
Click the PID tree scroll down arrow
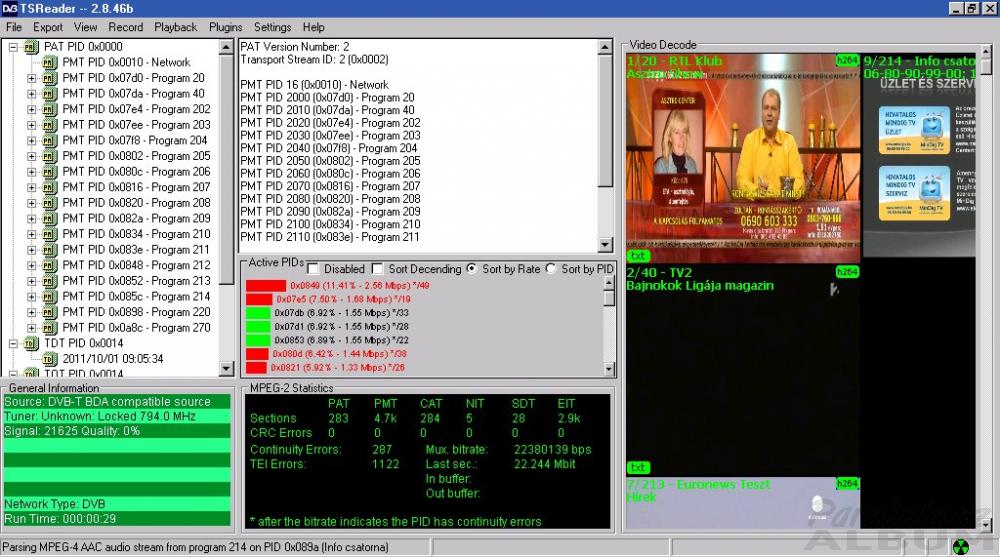tap(226, 369)
